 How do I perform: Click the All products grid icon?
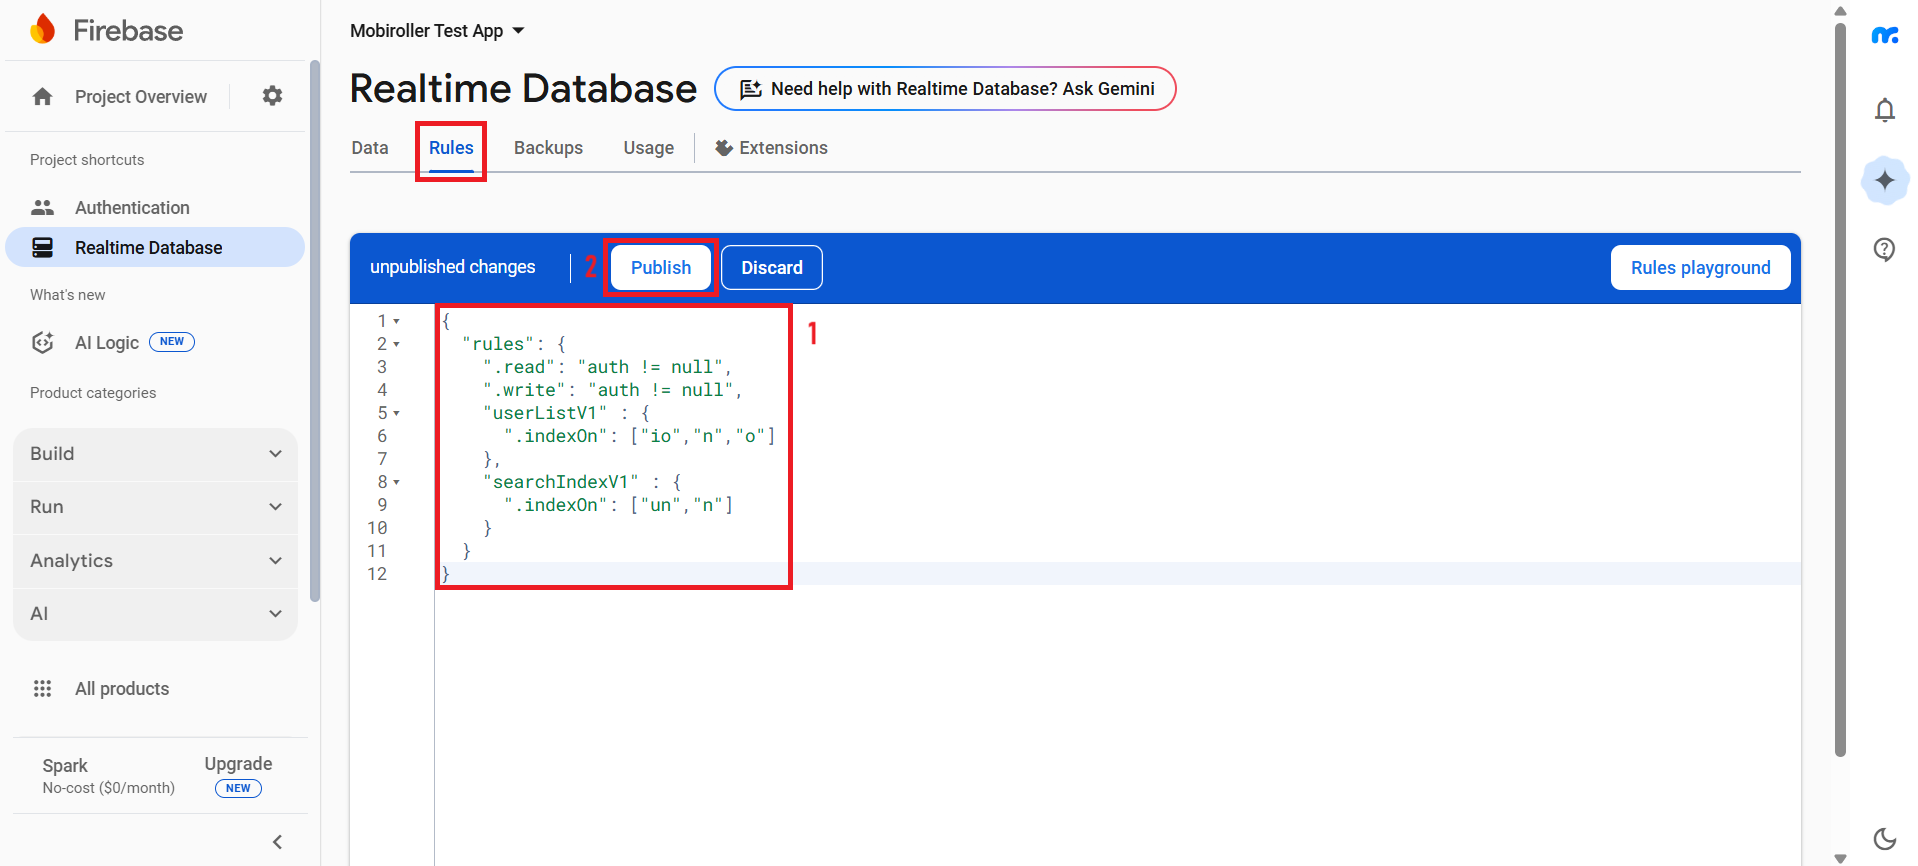point(42,689)
